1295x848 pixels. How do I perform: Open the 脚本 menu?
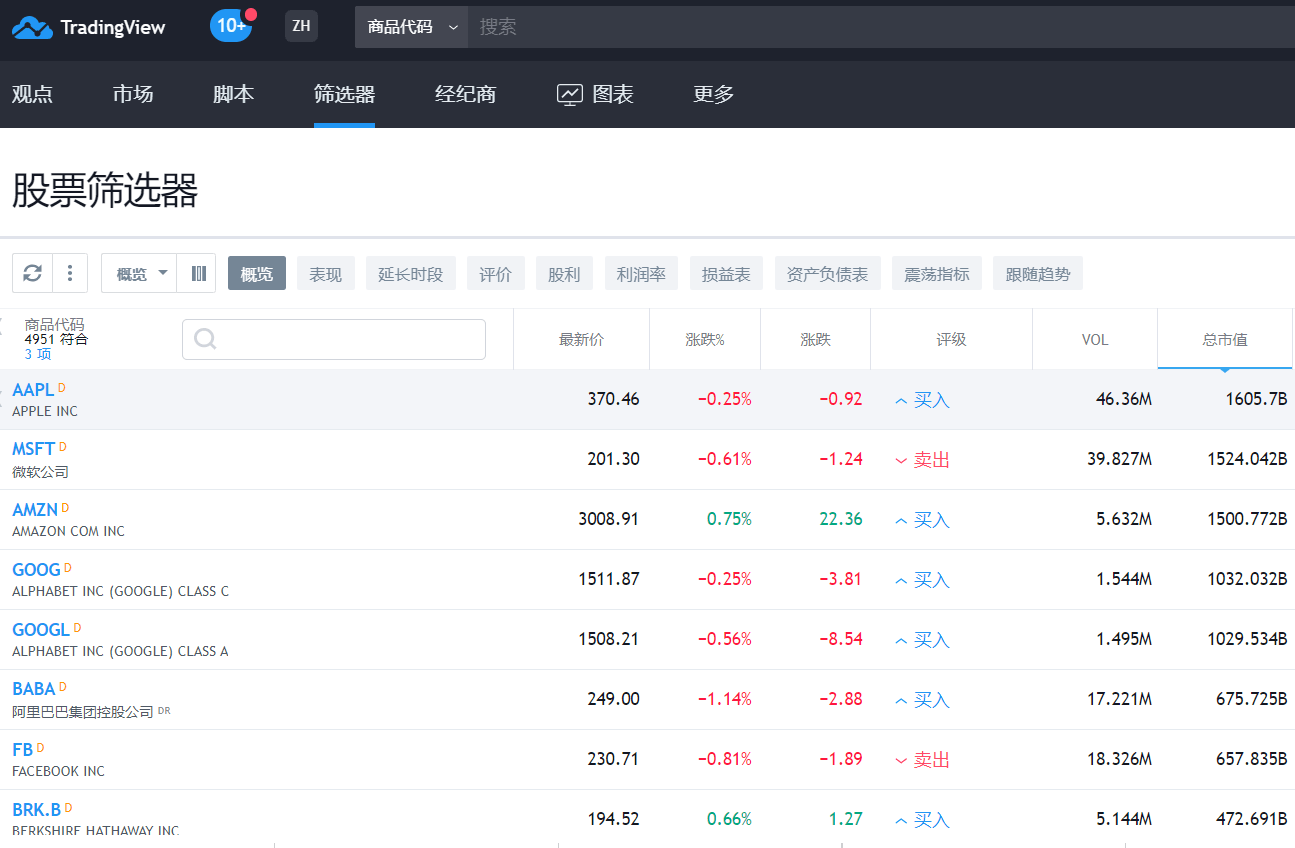coord(233,94)
